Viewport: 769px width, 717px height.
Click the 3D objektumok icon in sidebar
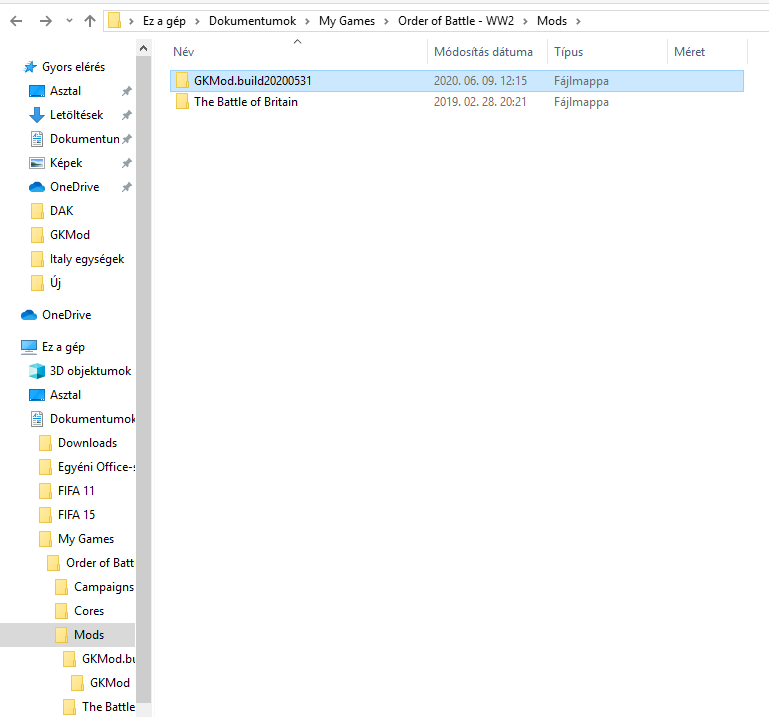click(37, 371)
